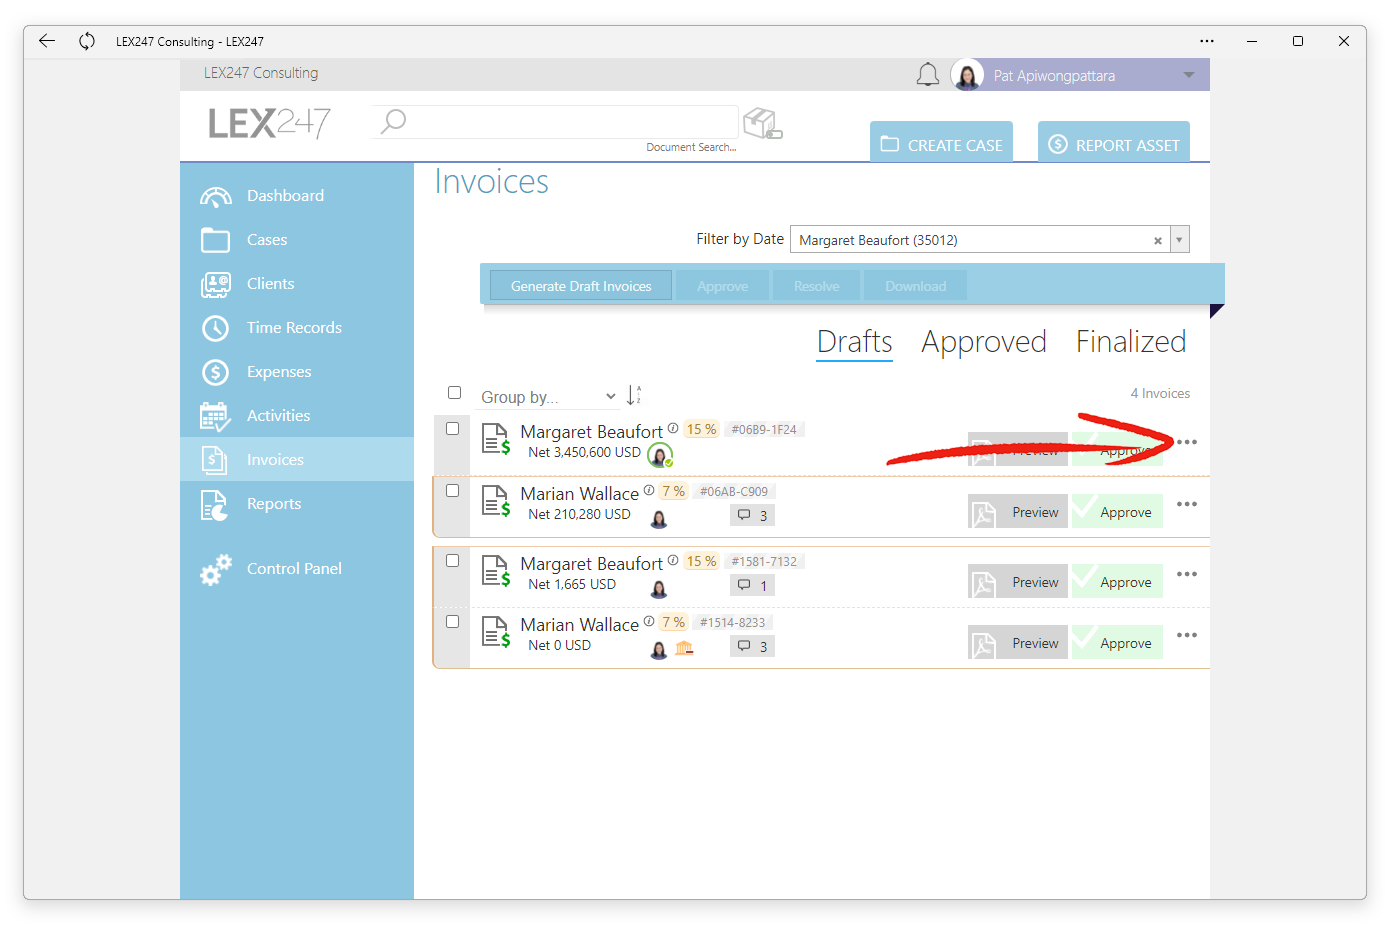Open comments bubble on invoice #1581-7132
Image resolution: width=1390 pixels, height=925 pixels.
(x=752, y=586)
